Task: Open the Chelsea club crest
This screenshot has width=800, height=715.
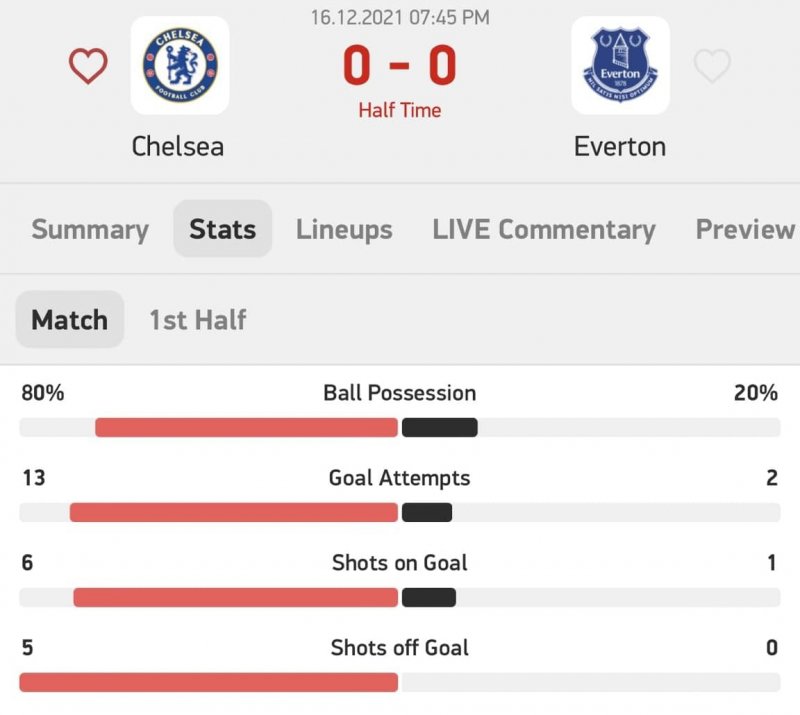Action: tap(180, 66)
